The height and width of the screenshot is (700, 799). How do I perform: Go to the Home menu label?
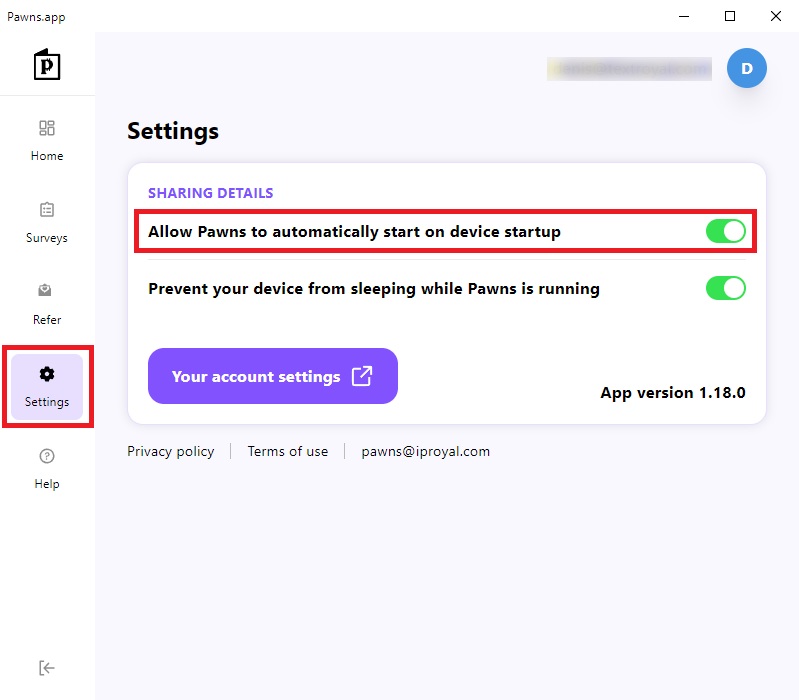pyautogui.click(x=47, y=156)
